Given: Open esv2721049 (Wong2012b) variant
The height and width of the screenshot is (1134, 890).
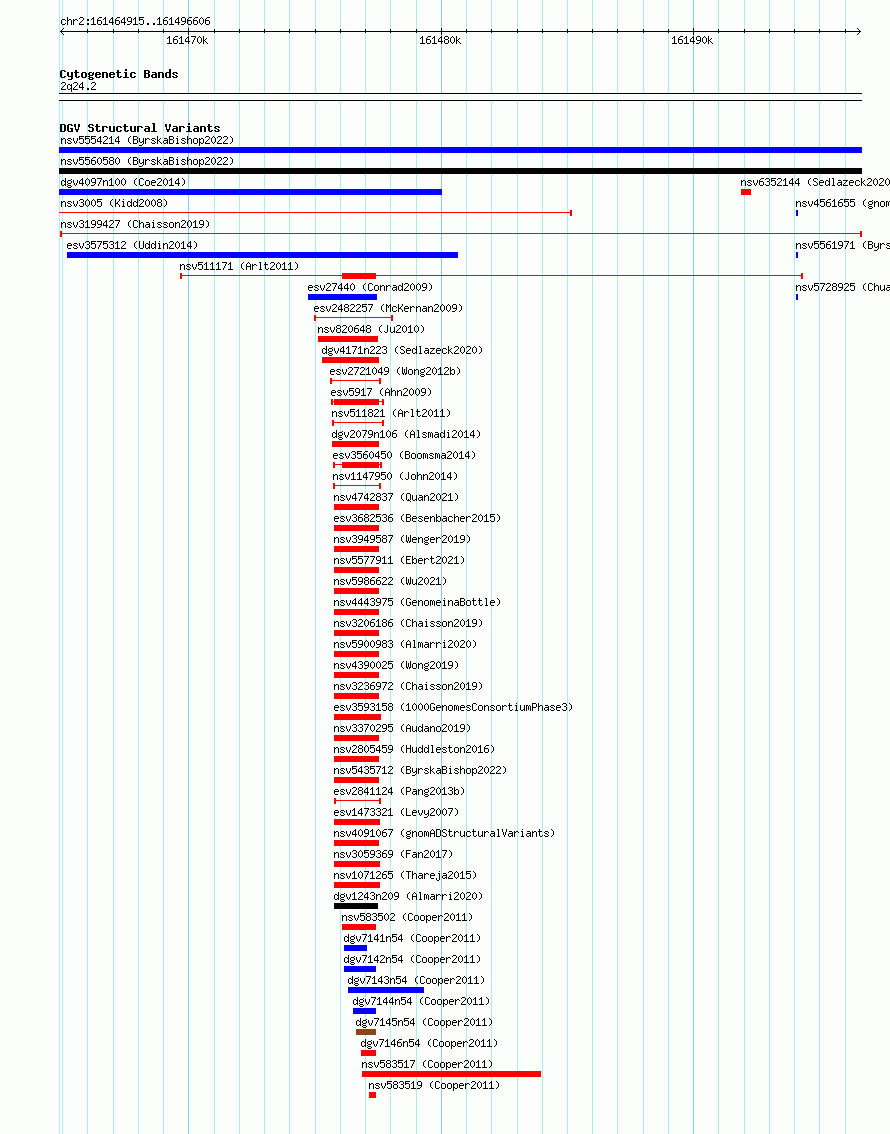Looking at the screenshot, I should pyautogui.click(x=395, y=371).
